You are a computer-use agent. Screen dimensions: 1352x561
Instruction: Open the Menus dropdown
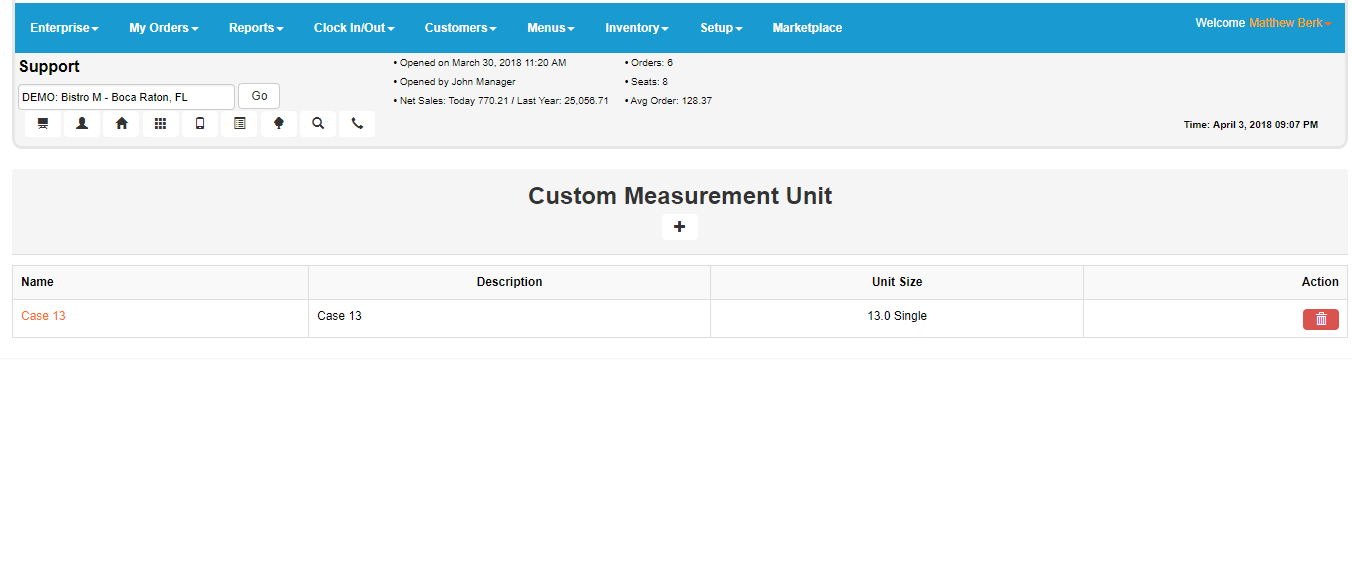point(551,28)
